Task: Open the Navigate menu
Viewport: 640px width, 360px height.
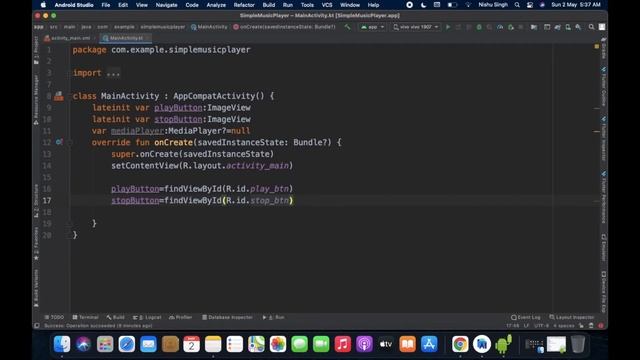Action: click(167, 5)
